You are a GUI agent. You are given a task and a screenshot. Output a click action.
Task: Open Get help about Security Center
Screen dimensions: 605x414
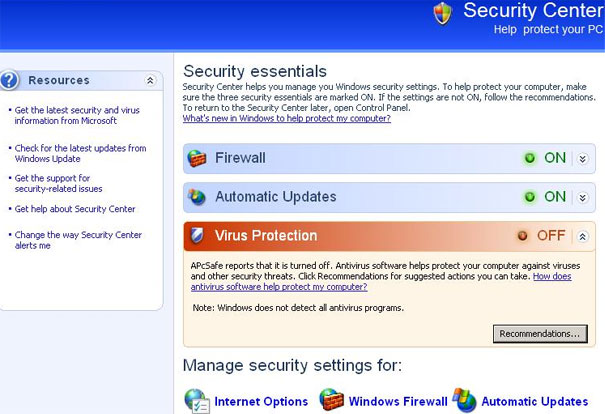[x=75, y=209]
